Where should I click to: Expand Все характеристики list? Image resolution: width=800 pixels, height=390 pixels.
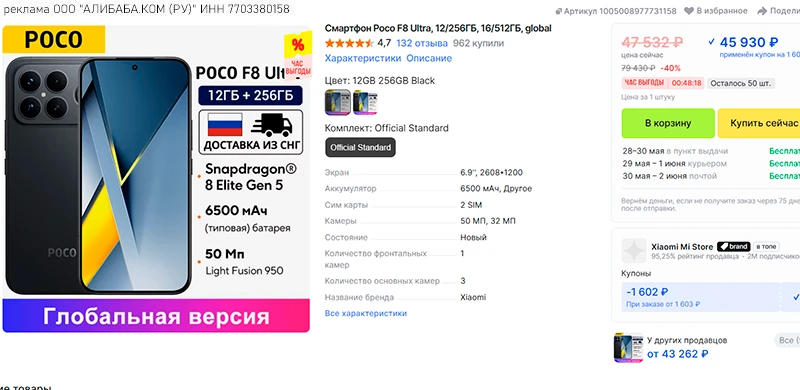pyautogui.click(x=366, y=313)
